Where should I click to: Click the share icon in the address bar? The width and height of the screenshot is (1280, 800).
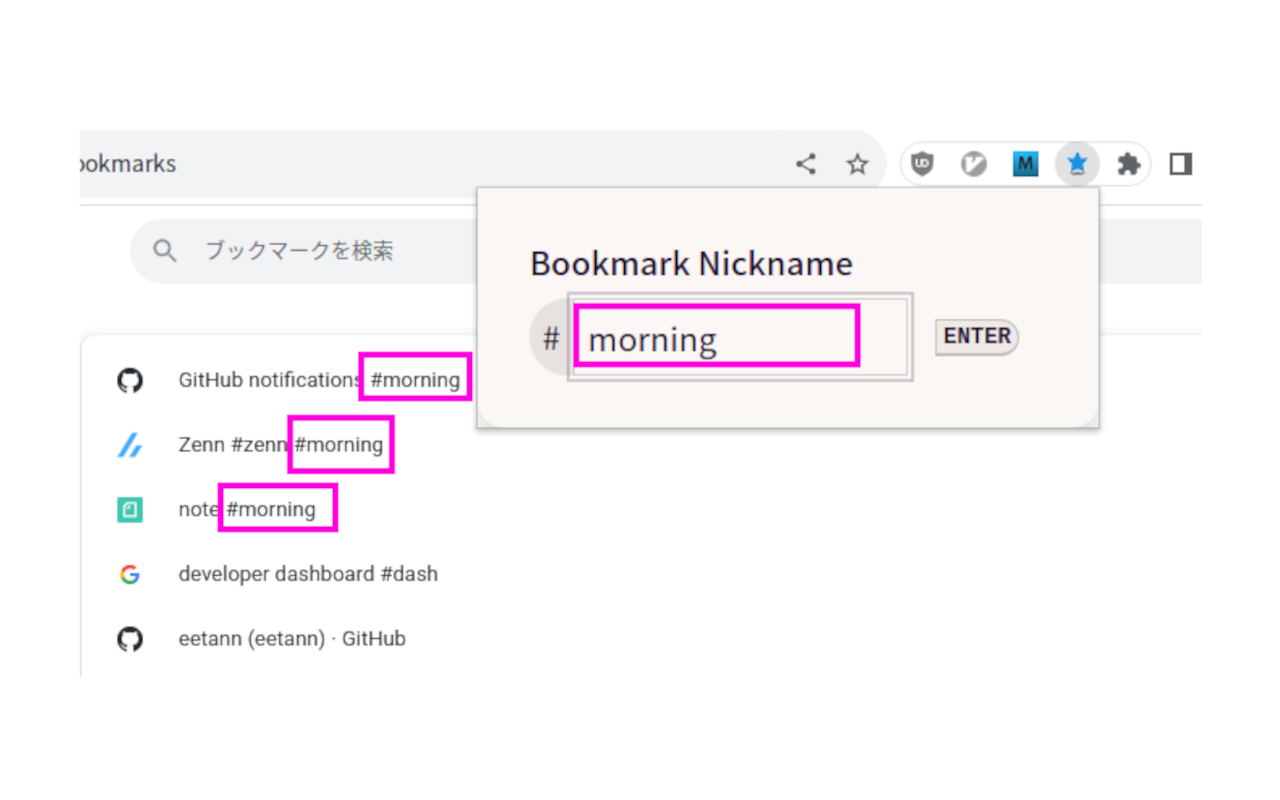tap(805, 164)
